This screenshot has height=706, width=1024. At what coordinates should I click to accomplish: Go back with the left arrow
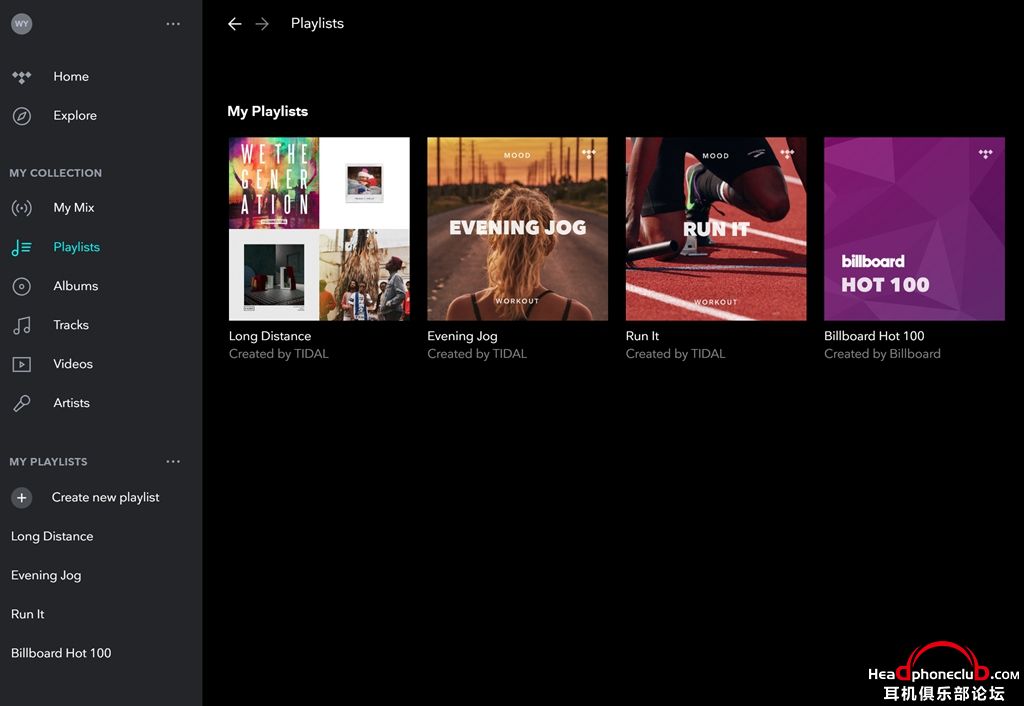[234, 24]
